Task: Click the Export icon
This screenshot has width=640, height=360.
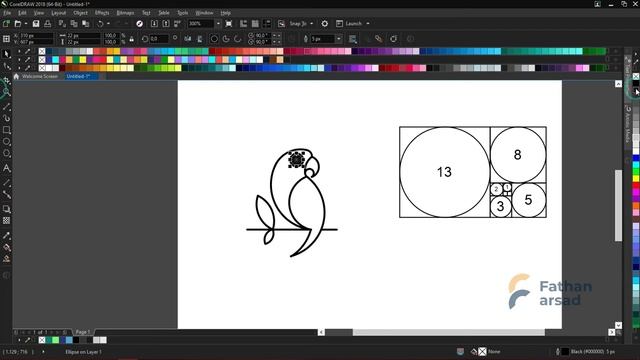Action: coord(166,24)
